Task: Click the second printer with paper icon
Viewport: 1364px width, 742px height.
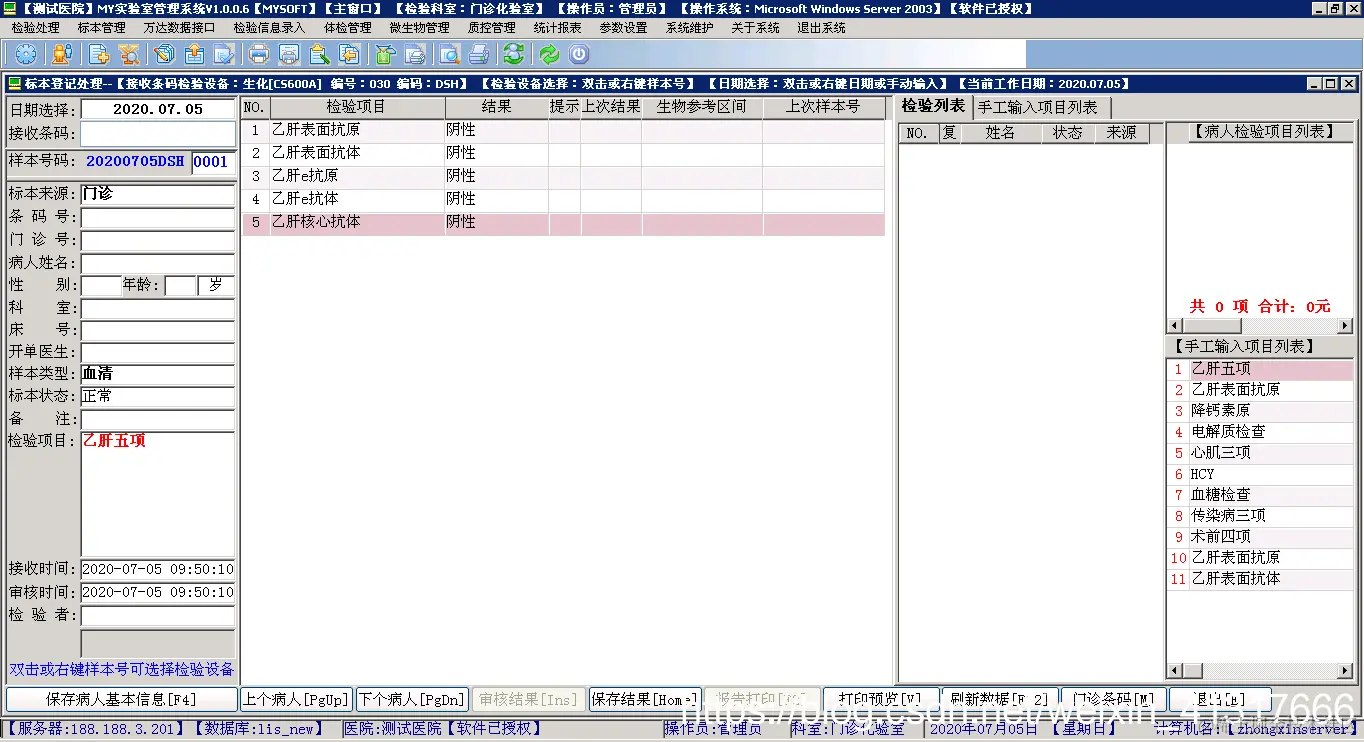Action: [x=289, y=54]
